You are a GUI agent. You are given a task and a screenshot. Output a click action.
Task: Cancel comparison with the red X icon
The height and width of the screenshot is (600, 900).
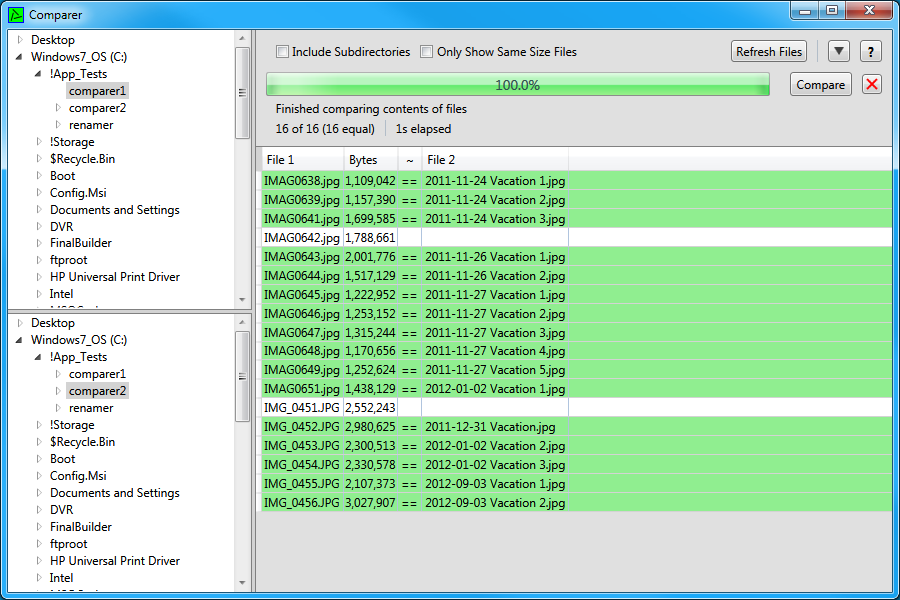[x=871, y=84]
